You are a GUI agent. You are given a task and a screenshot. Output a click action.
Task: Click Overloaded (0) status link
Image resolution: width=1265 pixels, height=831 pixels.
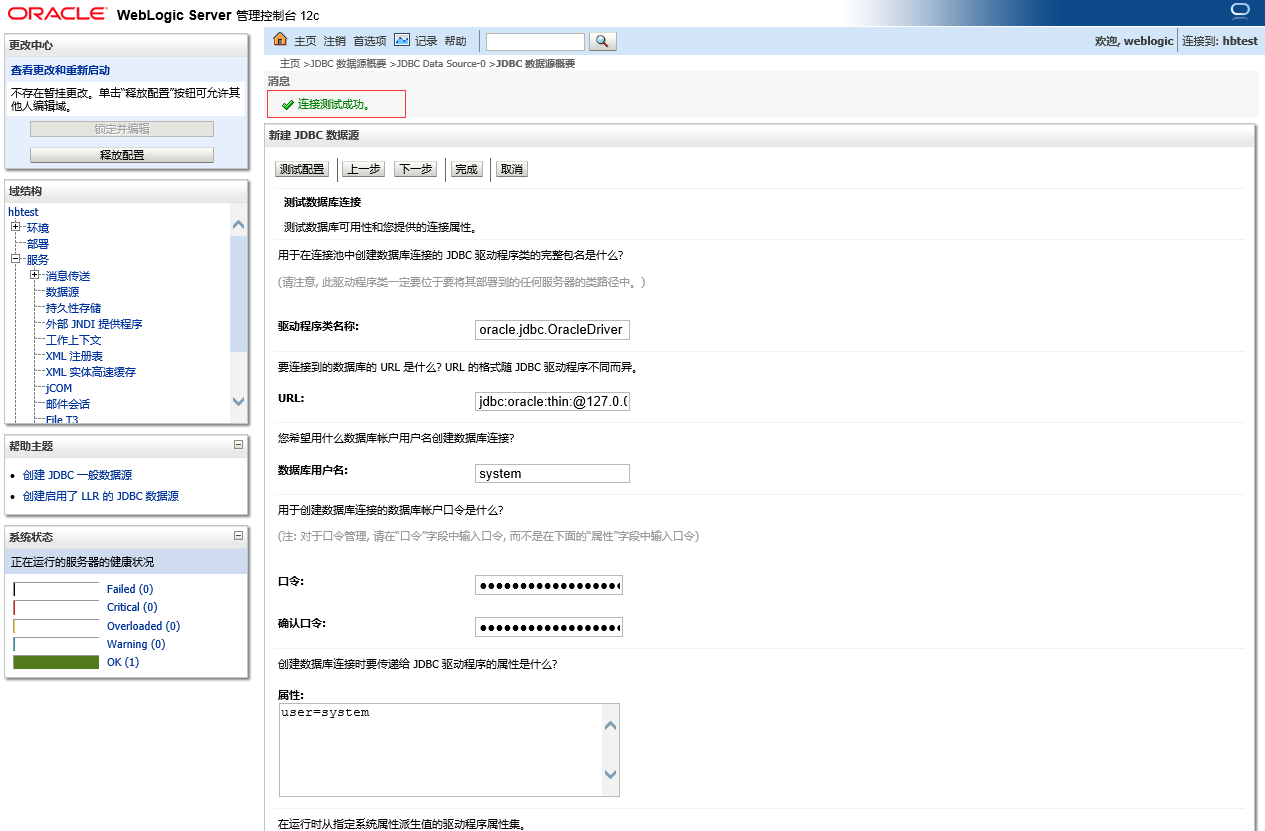[x=143, y=626]
